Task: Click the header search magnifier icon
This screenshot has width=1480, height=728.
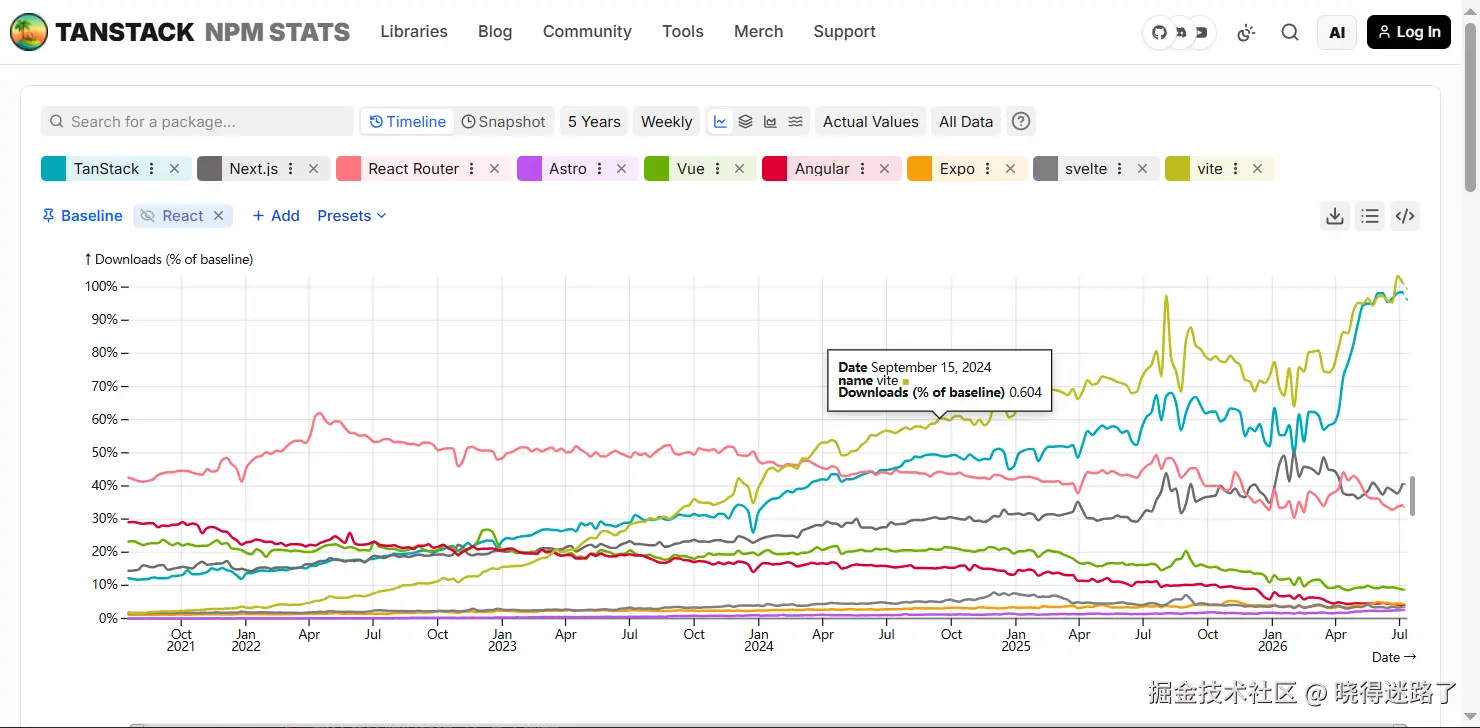Action: click(1290, 32)
